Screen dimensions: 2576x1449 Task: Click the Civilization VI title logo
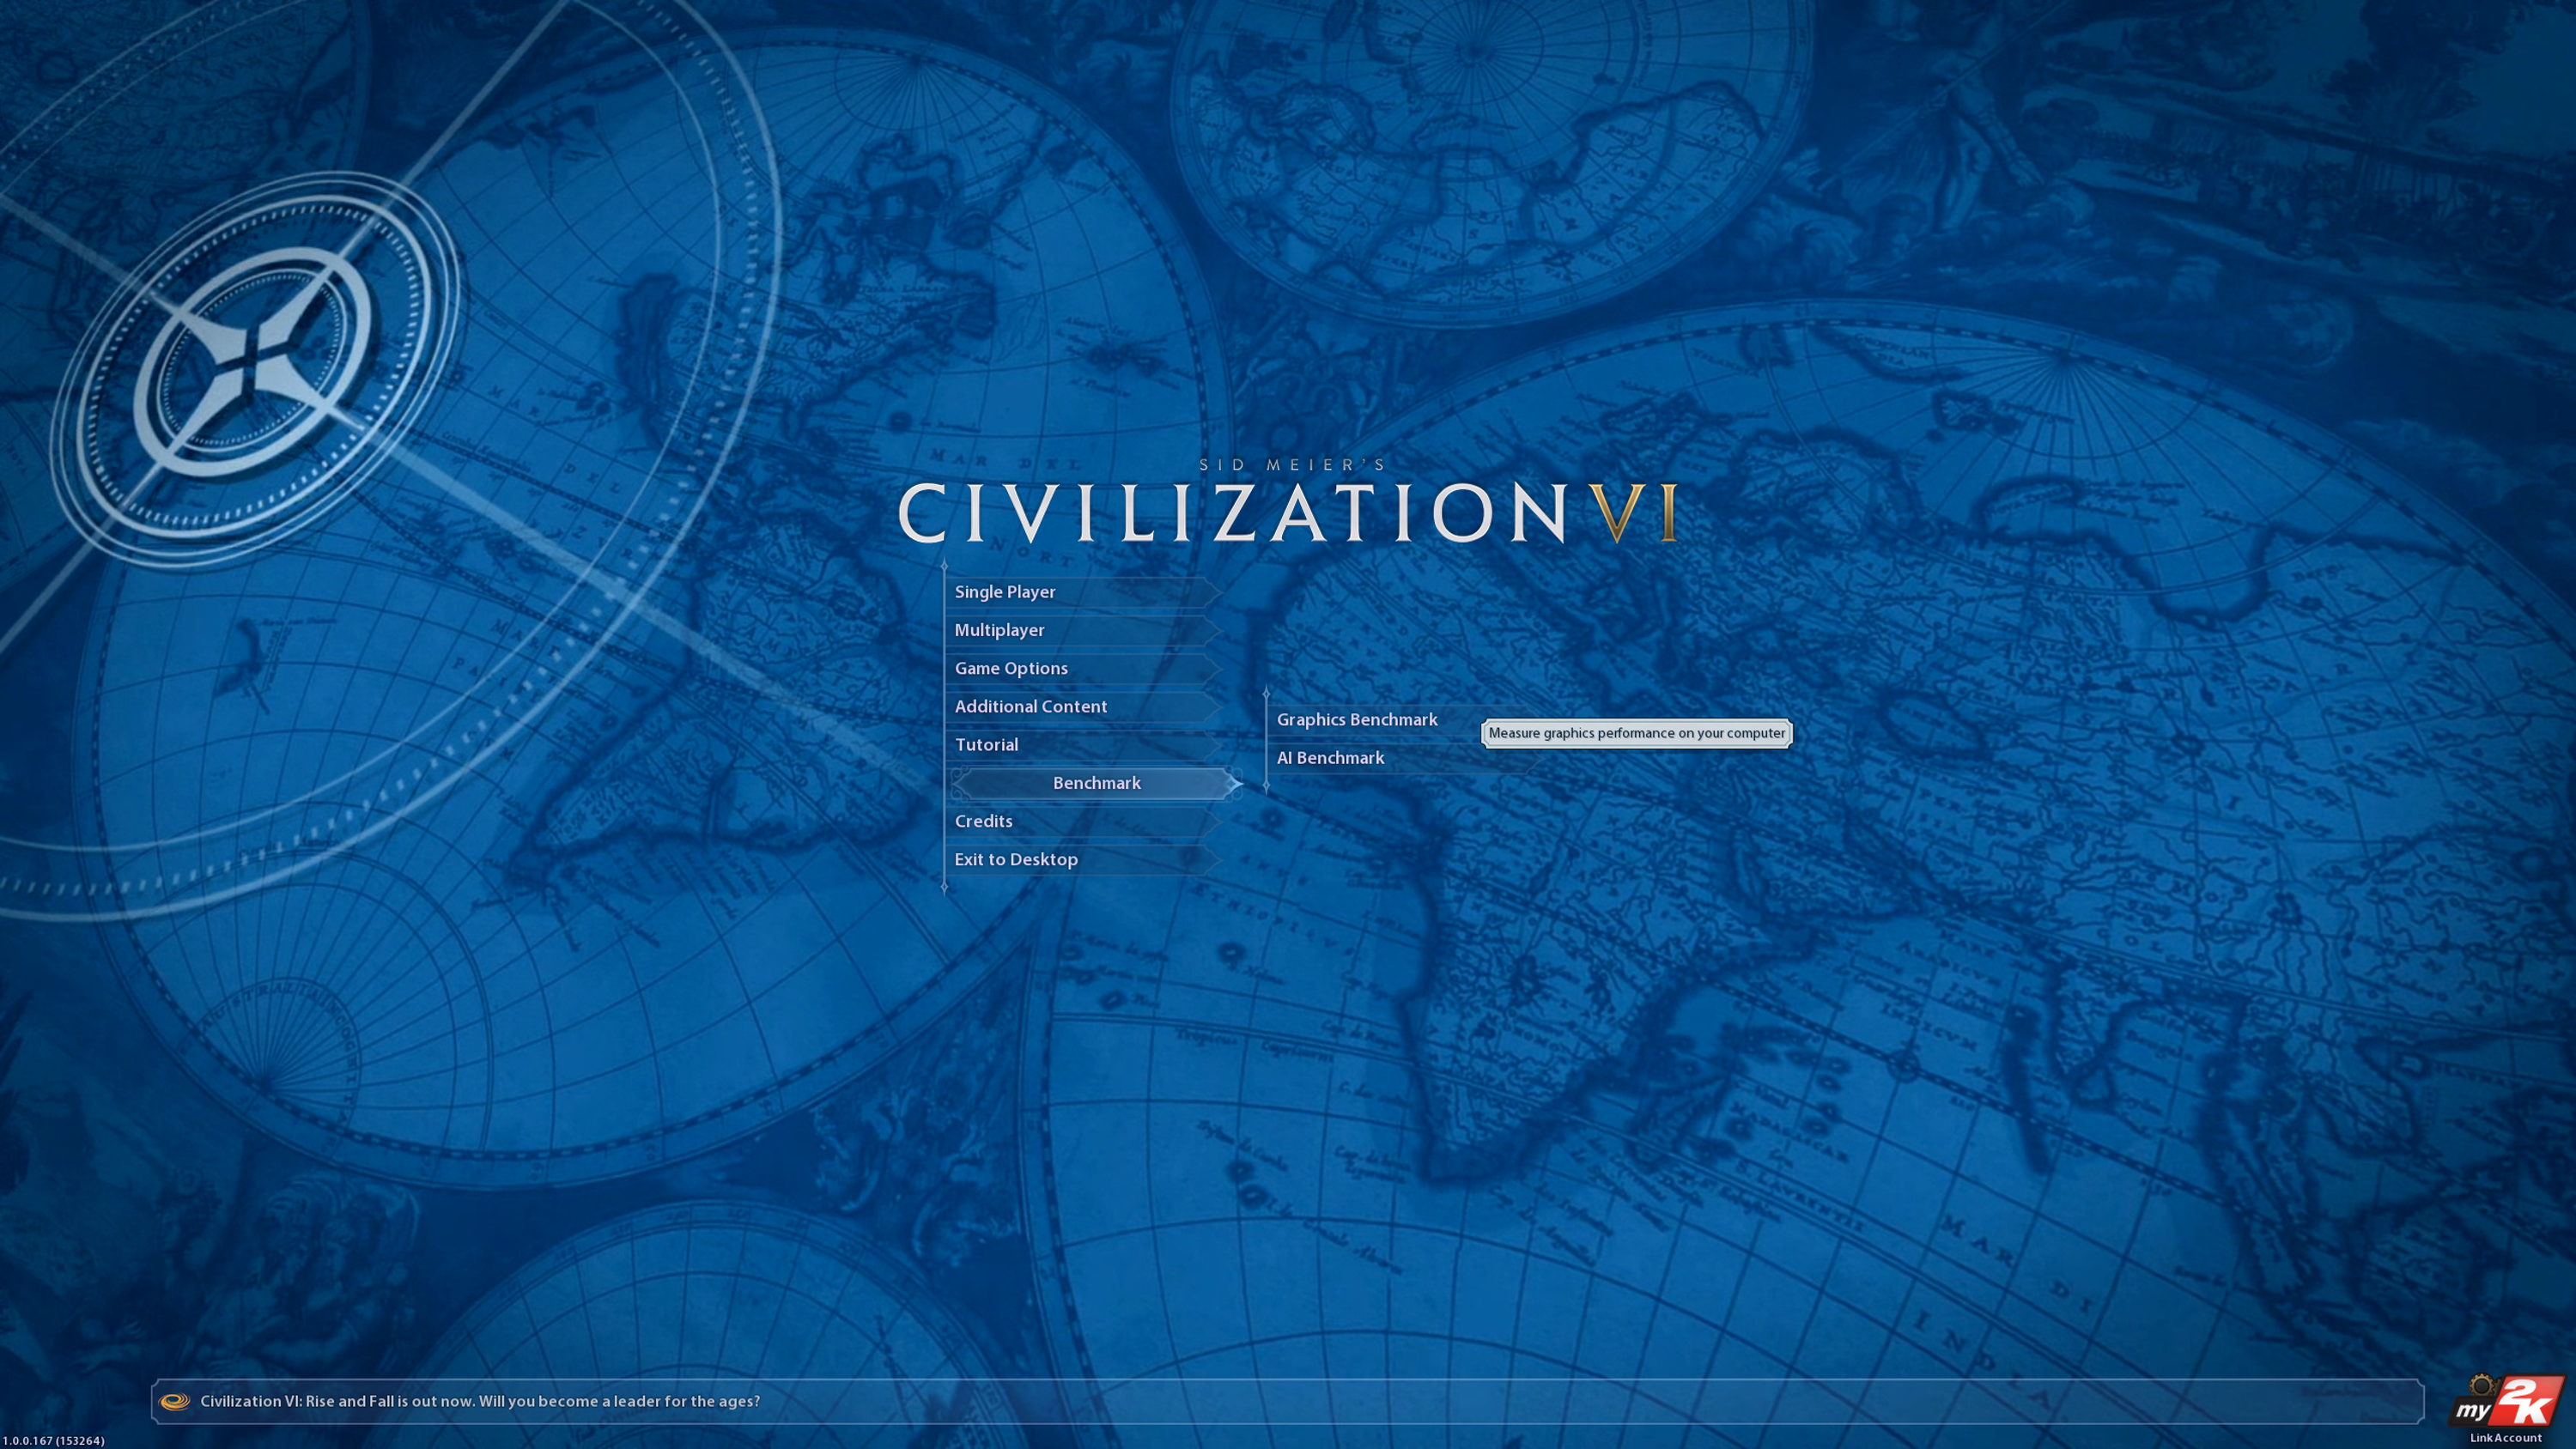click(1288, 512)
